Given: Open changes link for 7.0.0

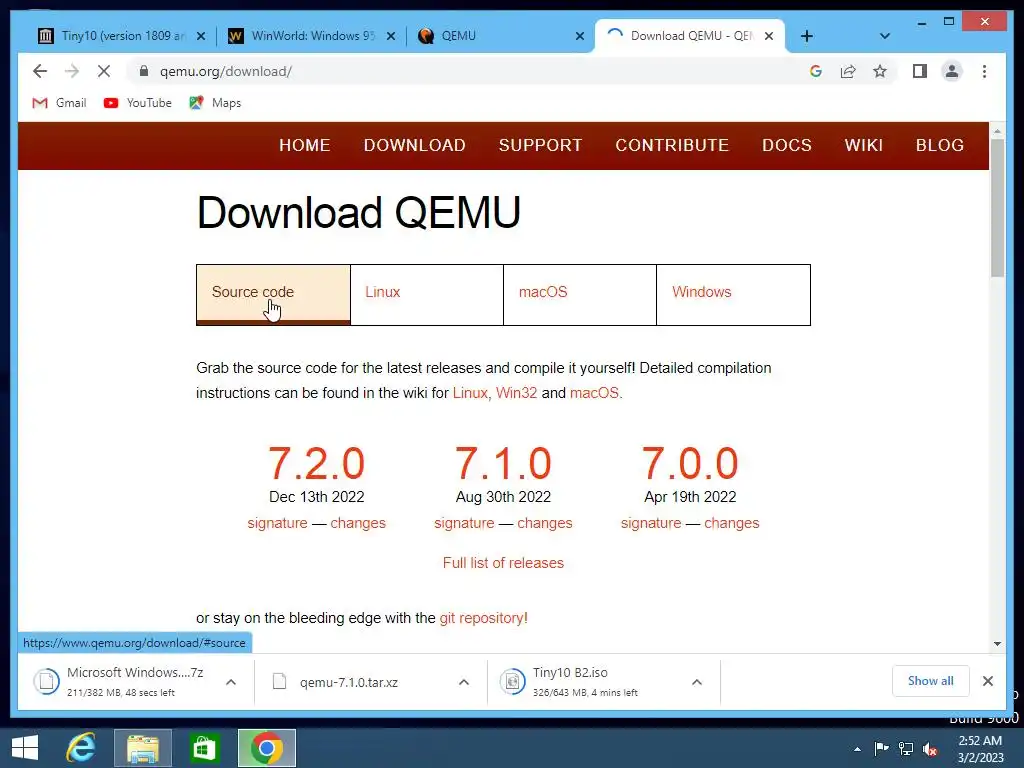Looking at the screenshot, I should click(731, 523).
